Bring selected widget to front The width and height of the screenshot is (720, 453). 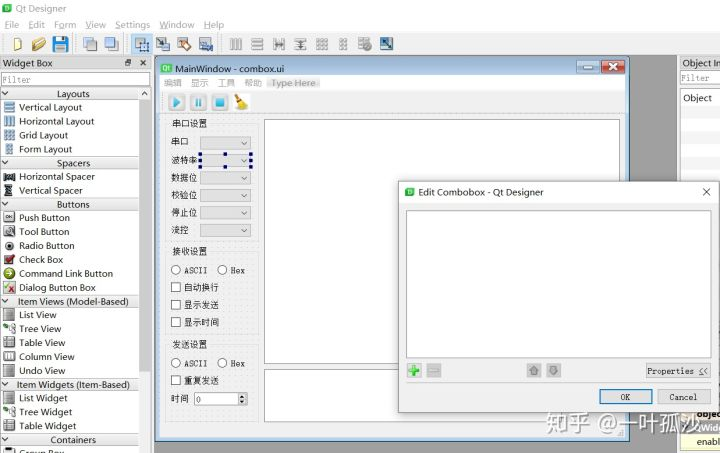111,44
